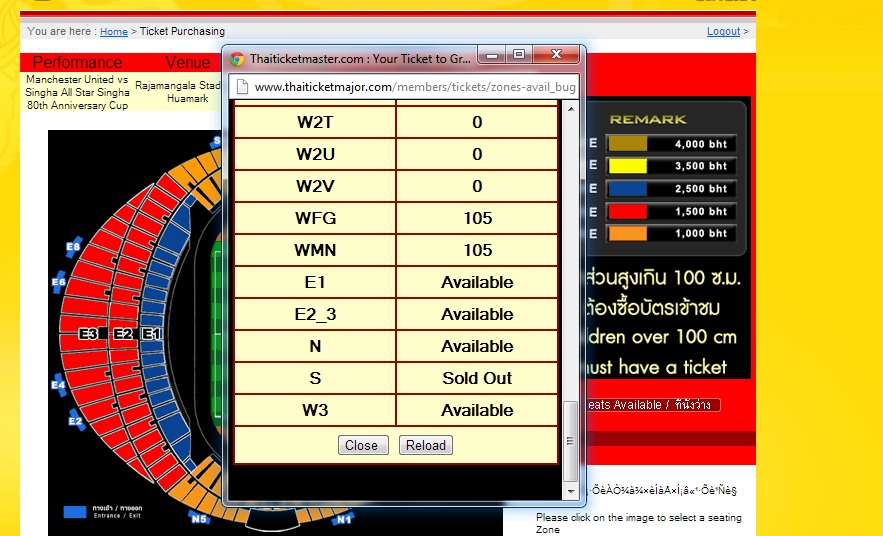
Task: Click the W2V zone cell
Action: pyautogui.click(x=315, y=186)
